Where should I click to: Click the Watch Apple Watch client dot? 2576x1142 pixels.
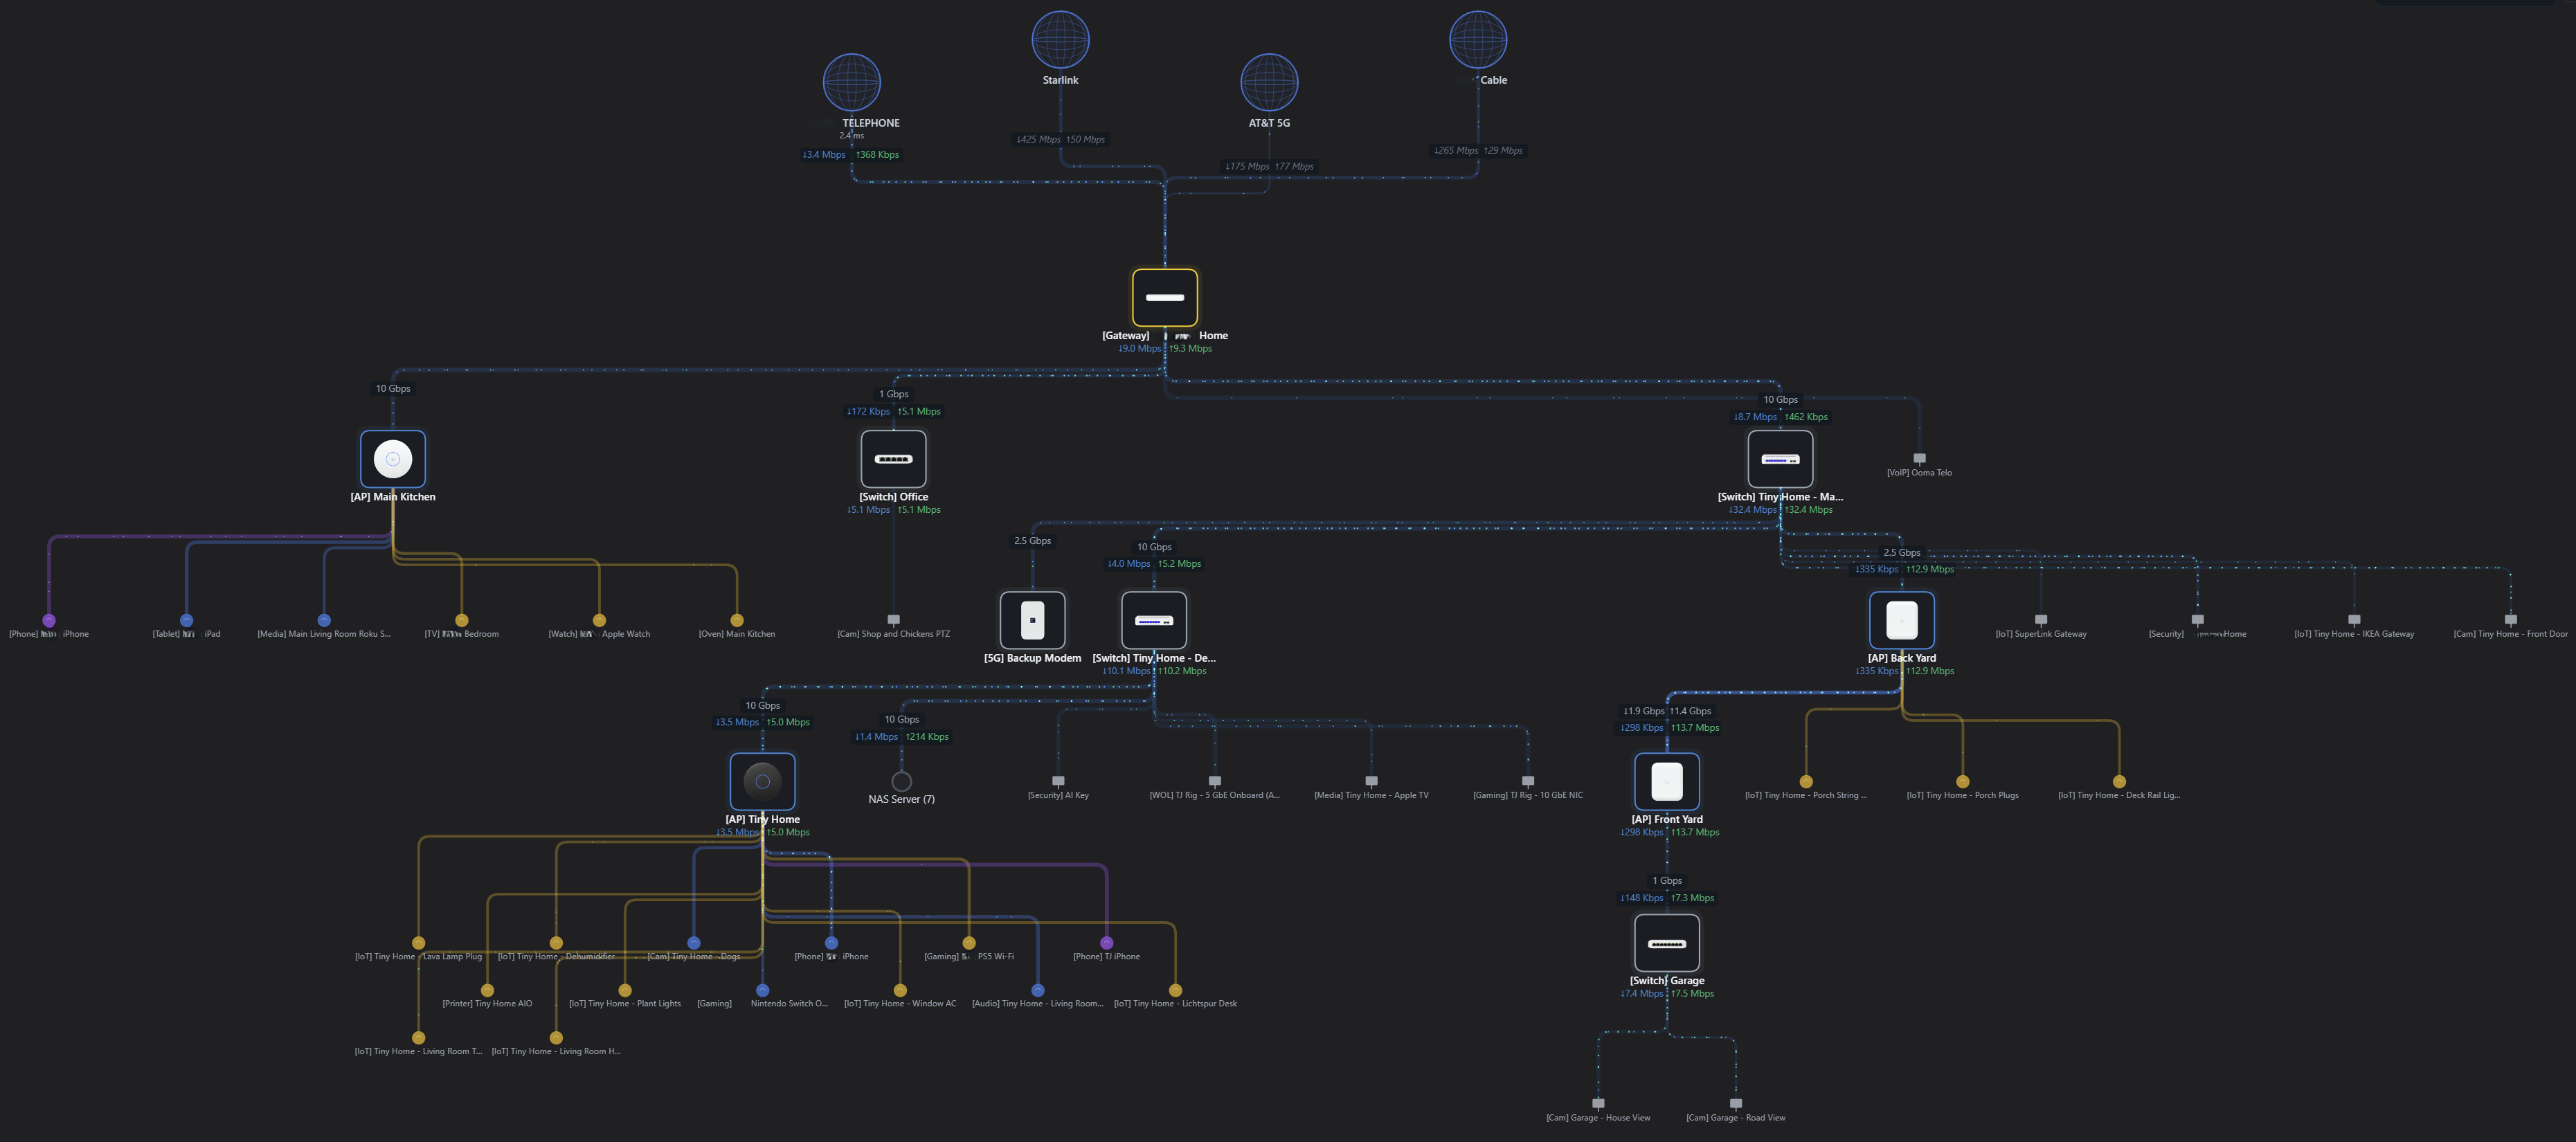point(599,620)
